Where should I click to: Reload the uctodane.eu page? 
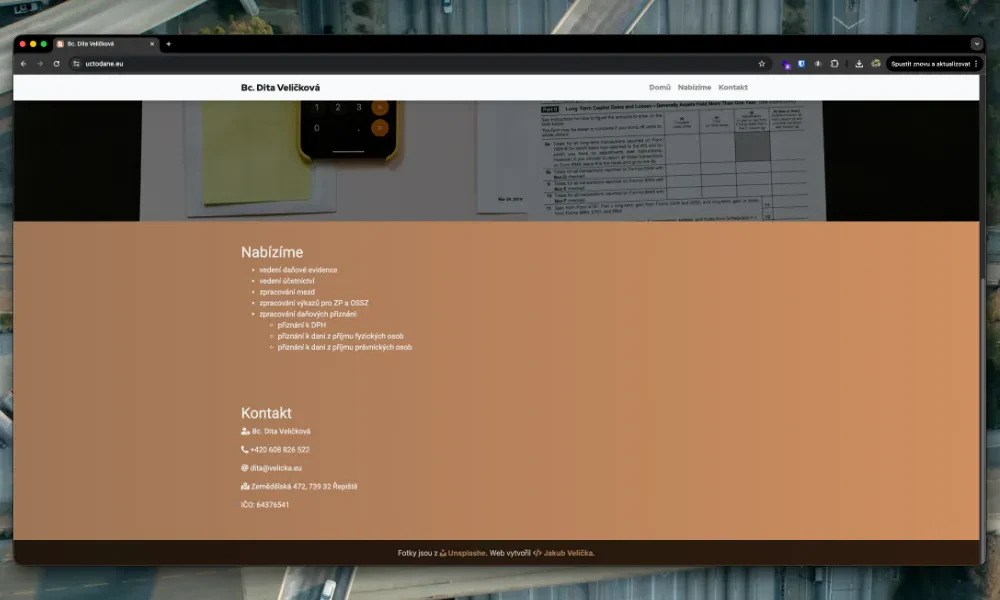(x=57, y=64)
